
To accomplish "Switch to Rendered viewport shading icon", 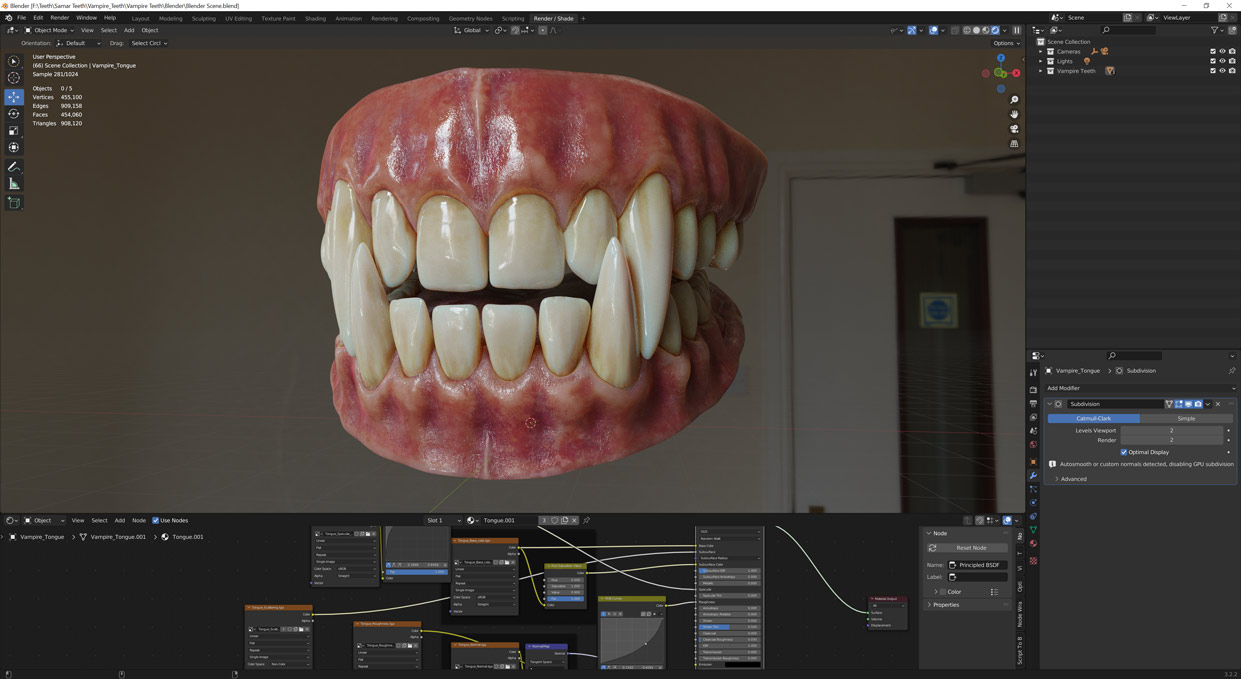I will 994,30.
